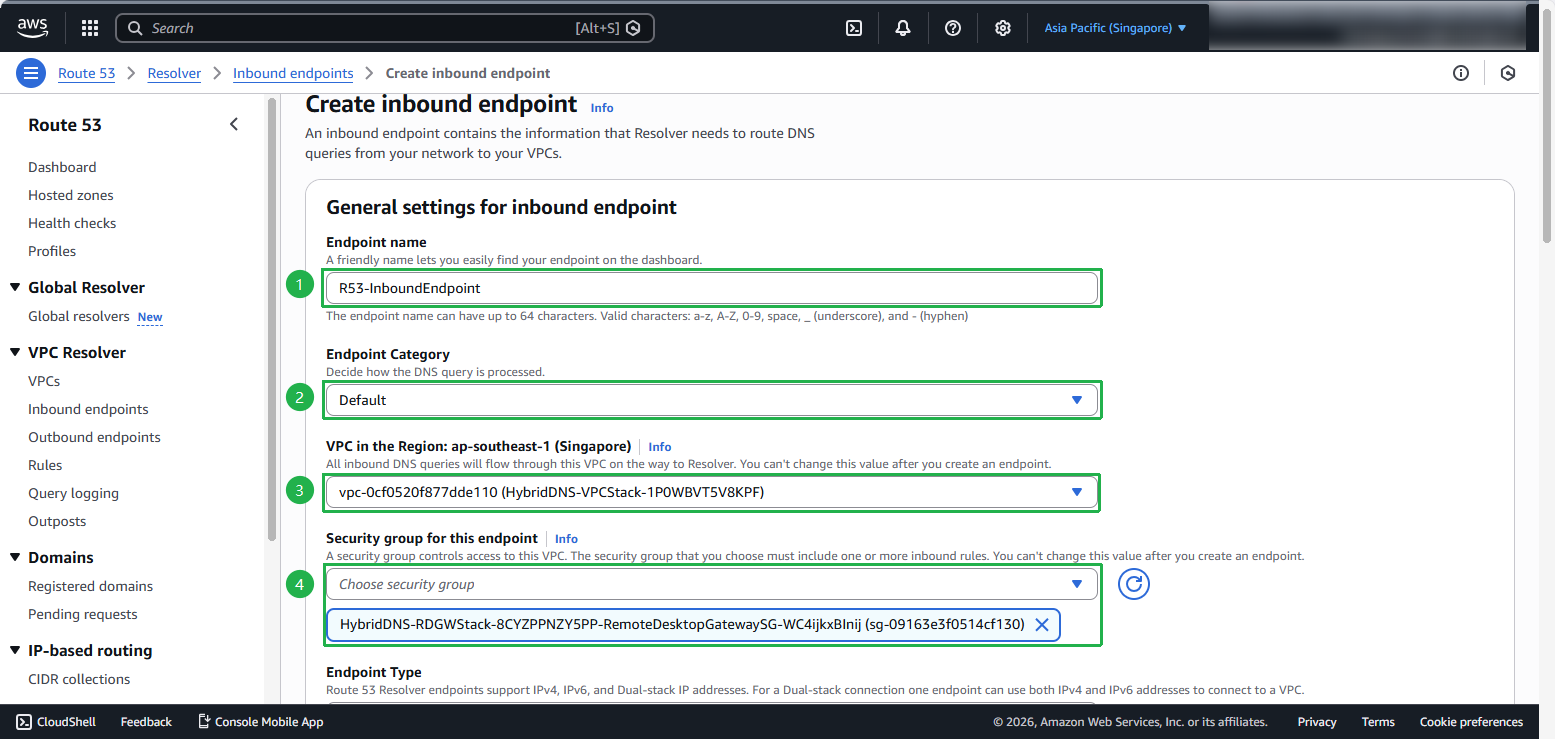Screen dimensions: 1555x739
Task: Open the Endpoint Category dropdown
Action: tap(712, 400)
